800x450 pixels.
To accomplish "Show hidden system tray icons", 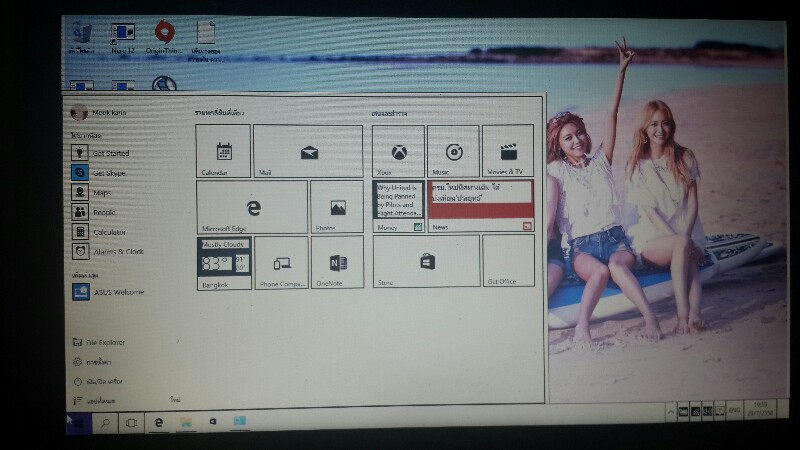I will (672, 412).
